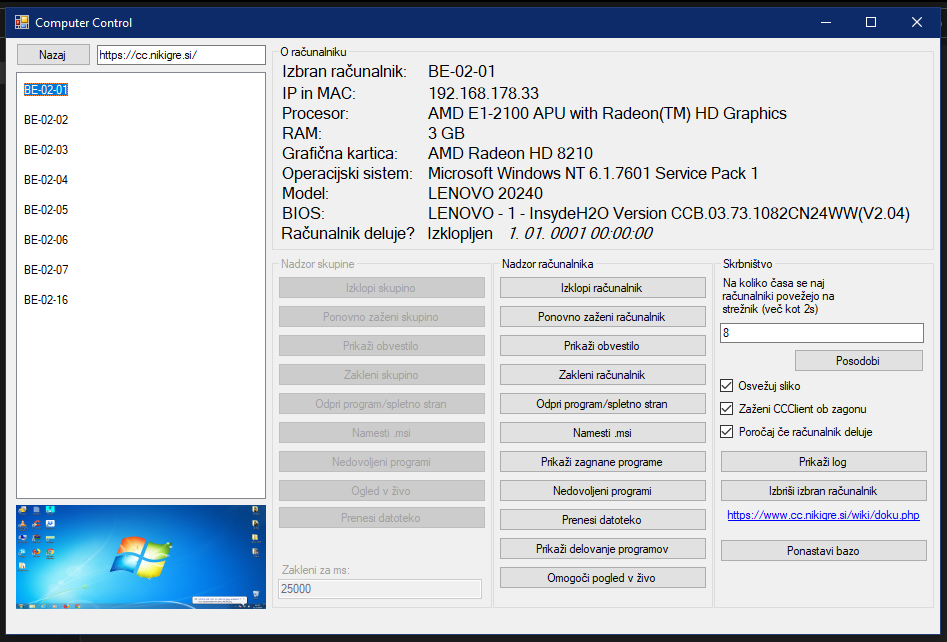
Task: Click the connection interval field showing 8
Action: click(821, 333)
